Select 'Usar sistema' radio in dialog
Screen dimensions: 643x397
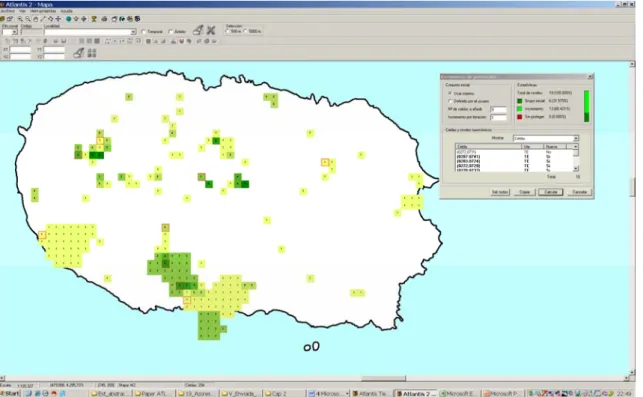450,94
